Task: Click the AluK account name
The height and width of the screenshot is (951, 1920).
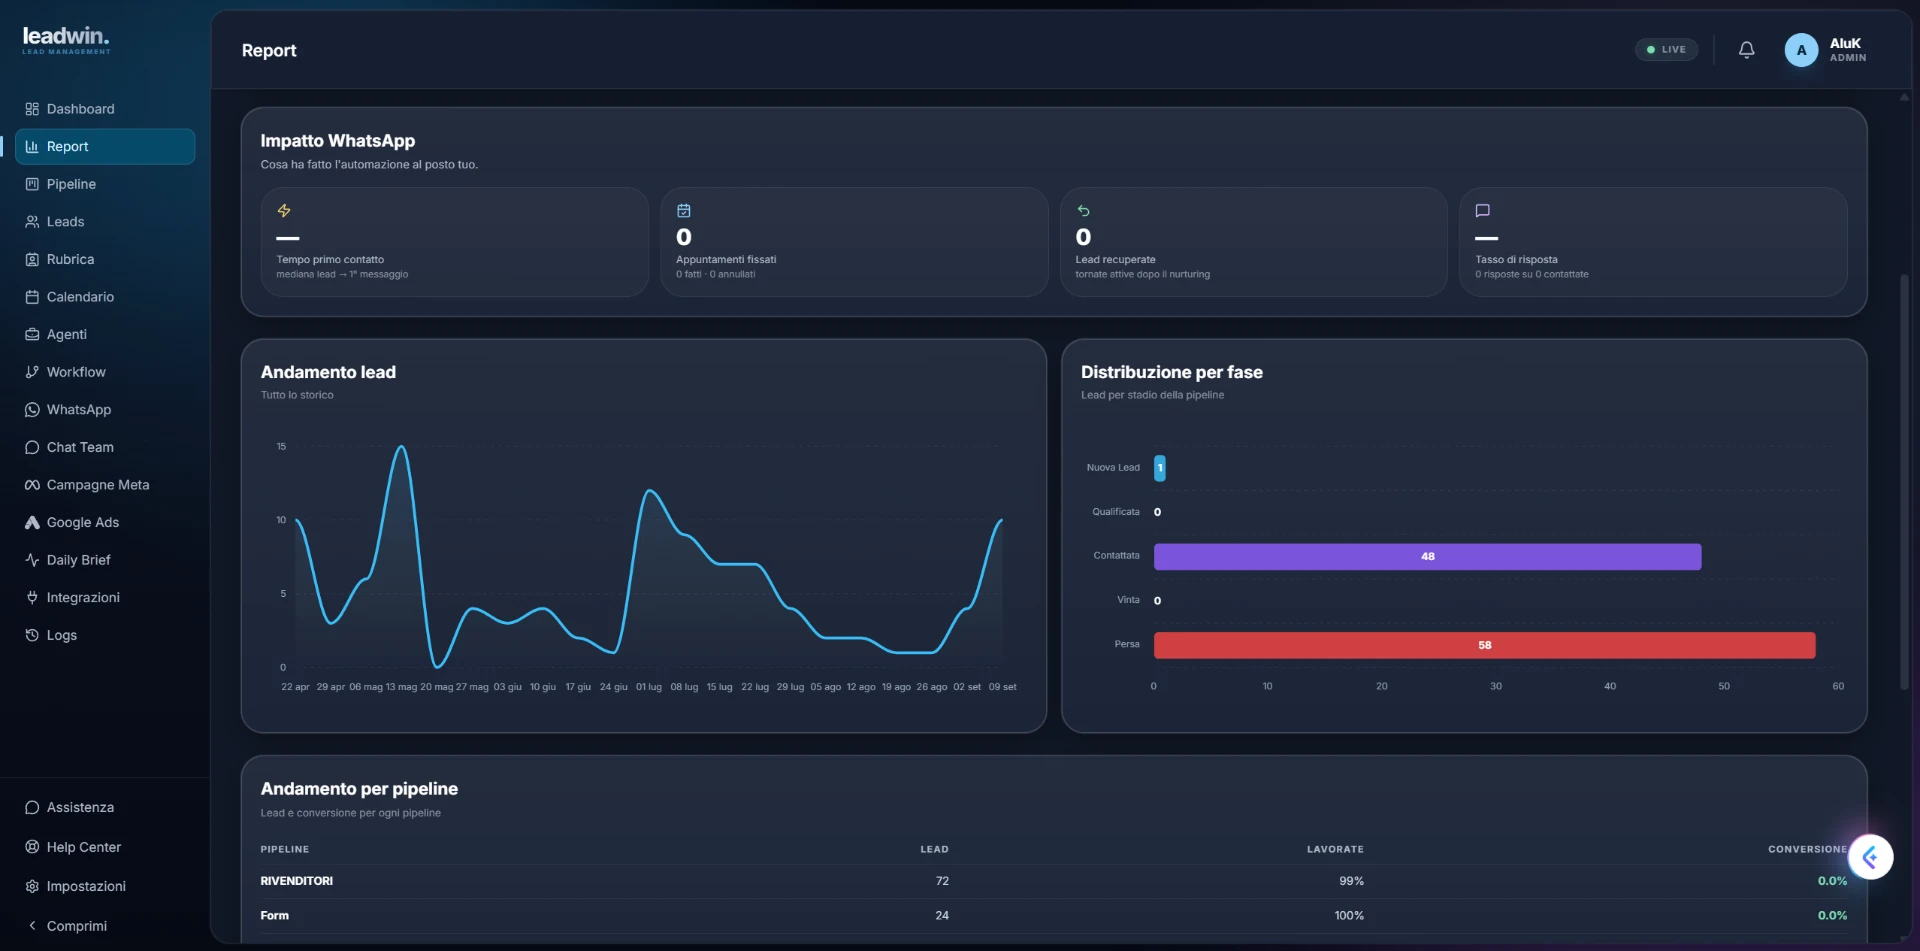Action: pos(1845,43)
